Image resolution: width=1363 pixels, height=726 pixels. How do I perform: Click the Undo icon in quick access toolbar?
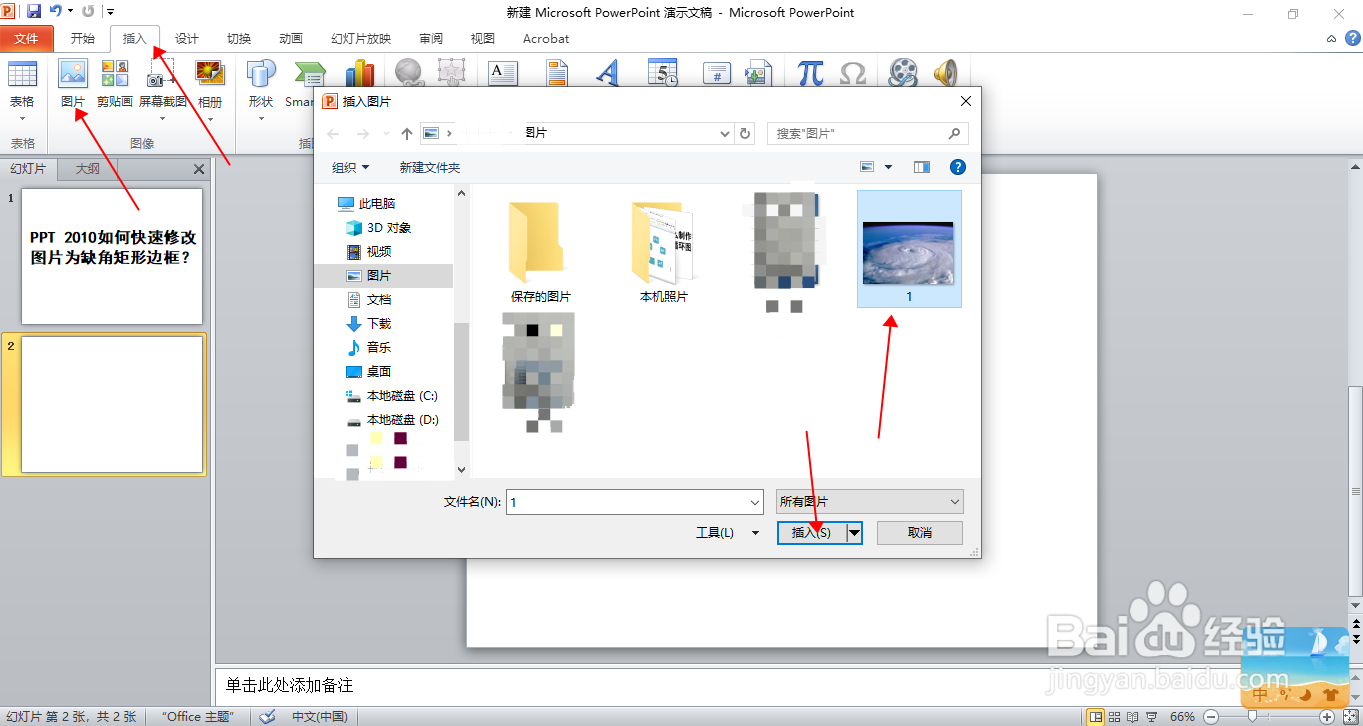[x=56, y=11]
